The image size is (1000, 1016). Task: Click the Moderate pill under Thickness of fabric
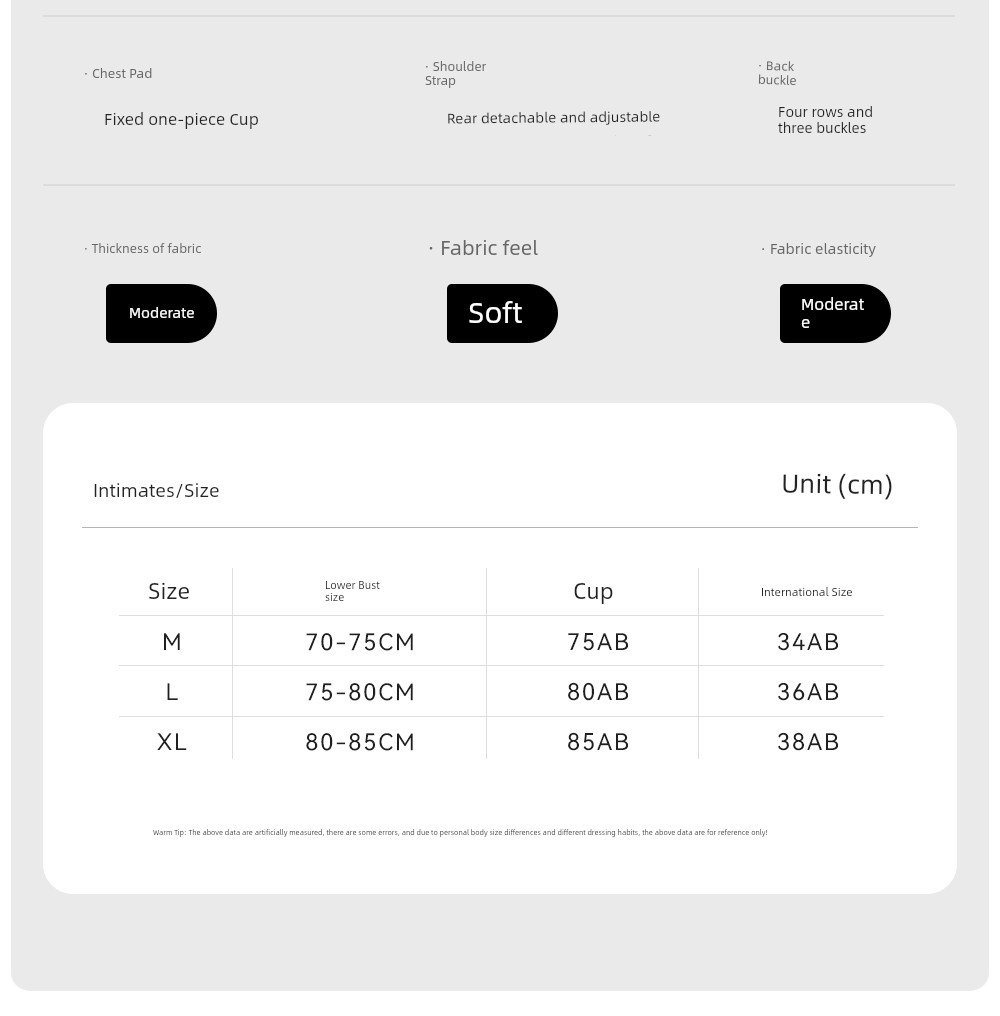[161, 313]
